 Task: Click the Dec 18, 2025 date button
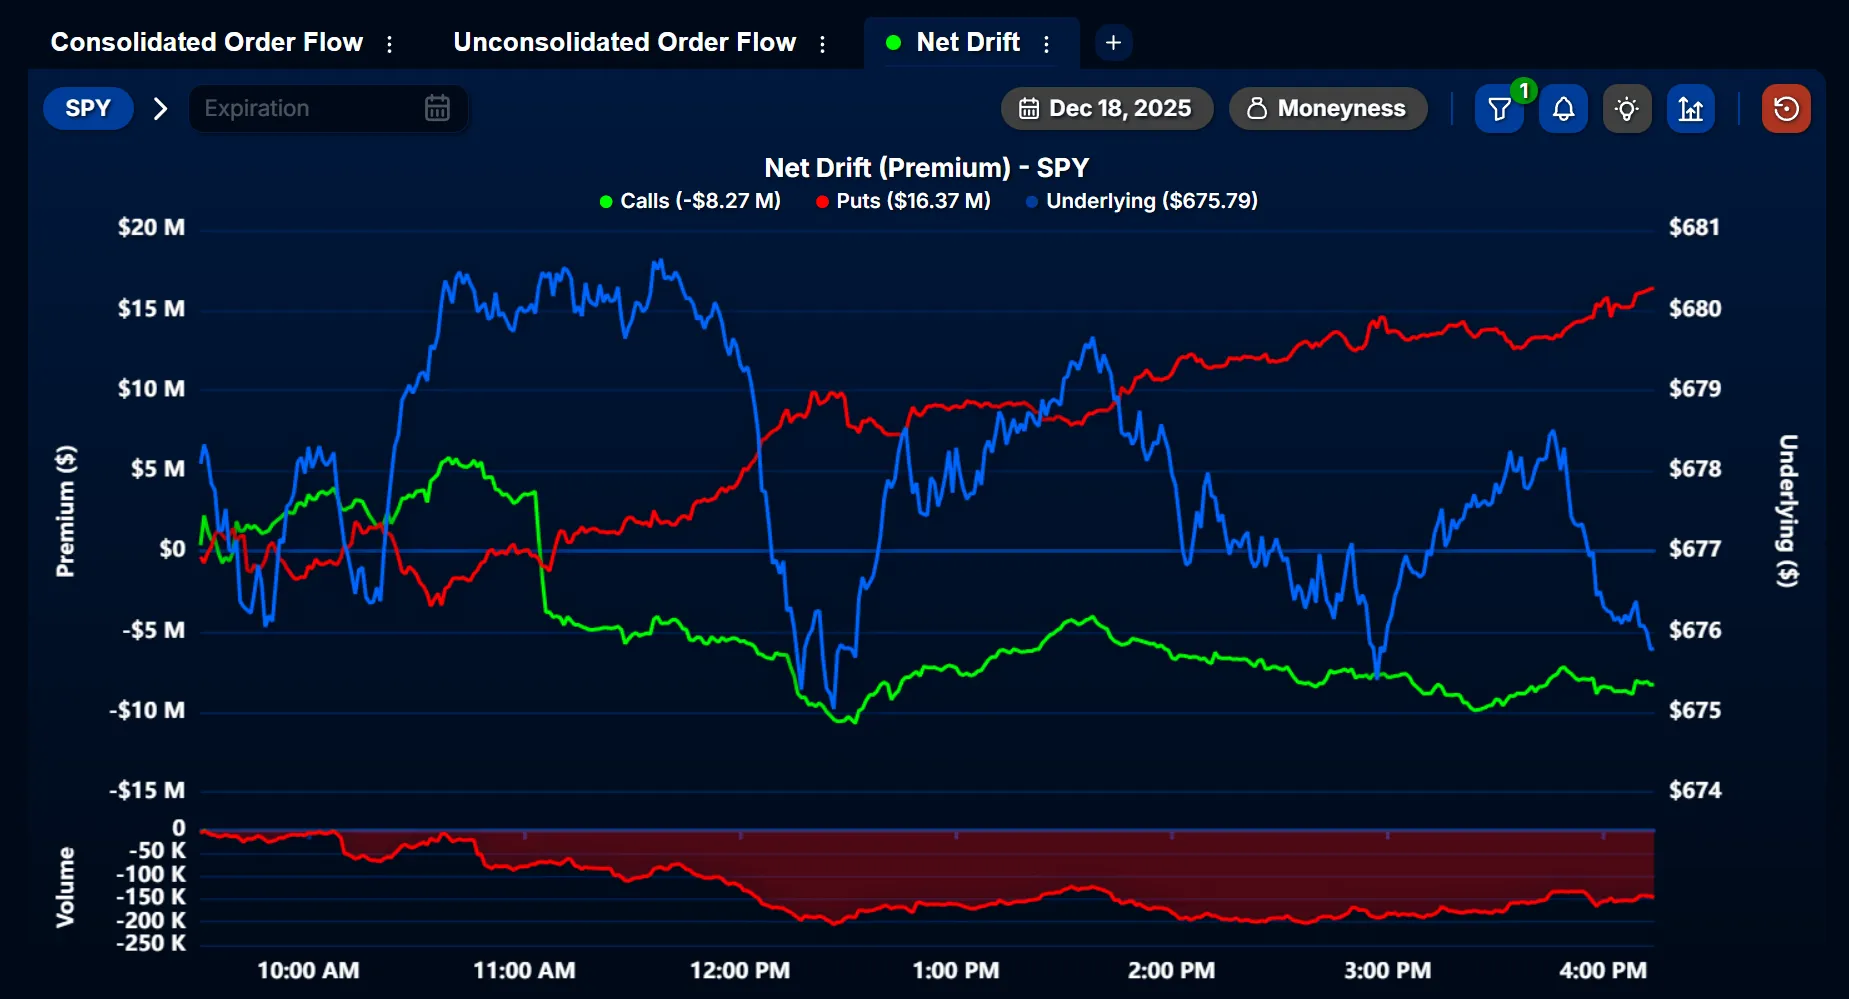[1107, 108]
